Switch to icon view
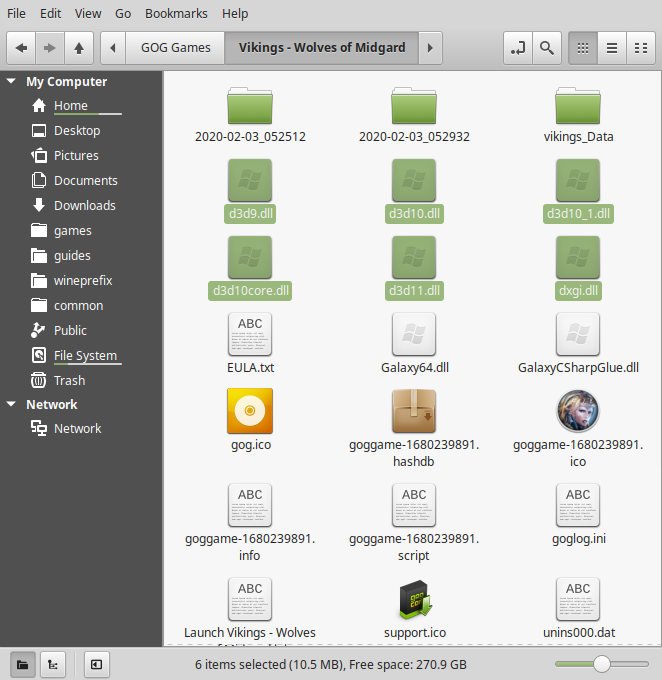The image size is (662, 680). click(583, 48)
